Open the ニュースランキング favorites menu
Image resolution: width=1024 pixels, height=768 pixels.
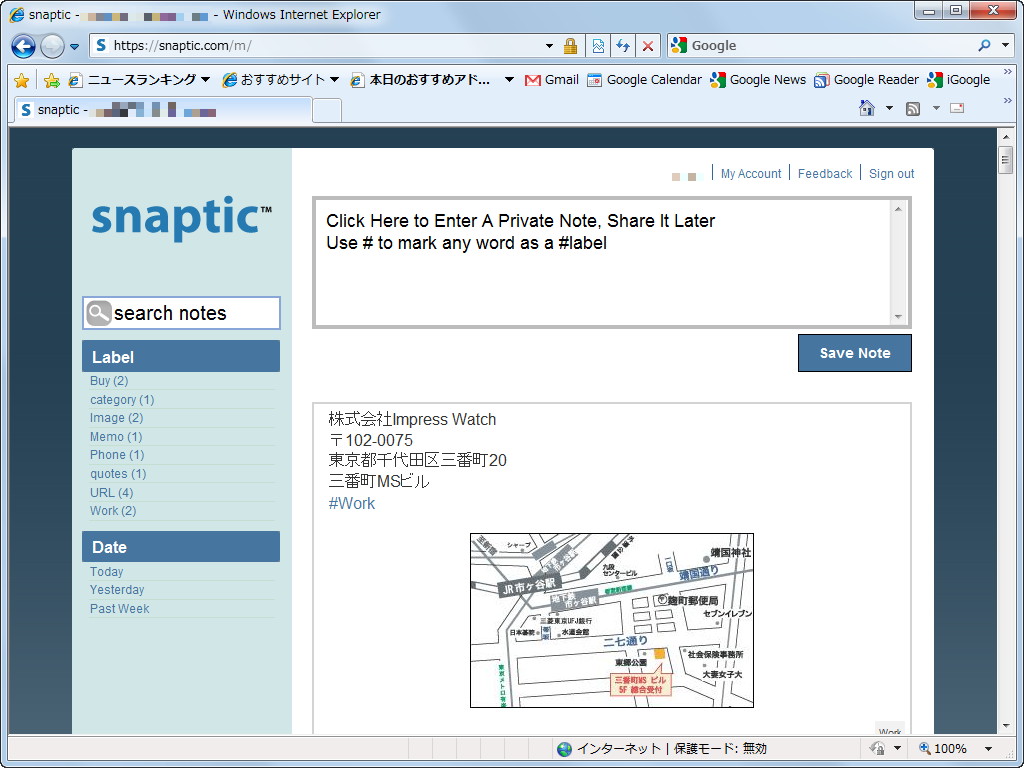tap(140, 80)
